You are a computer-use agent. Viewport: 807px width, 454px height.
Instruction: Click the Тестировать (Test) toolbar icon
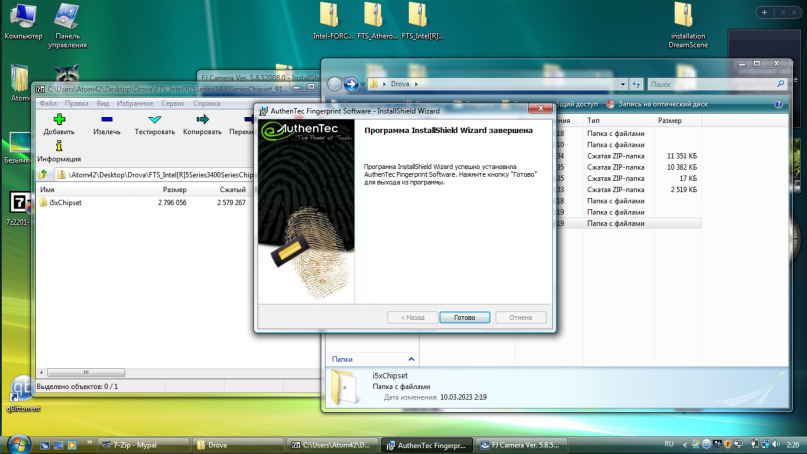click(x=154, y=124)
